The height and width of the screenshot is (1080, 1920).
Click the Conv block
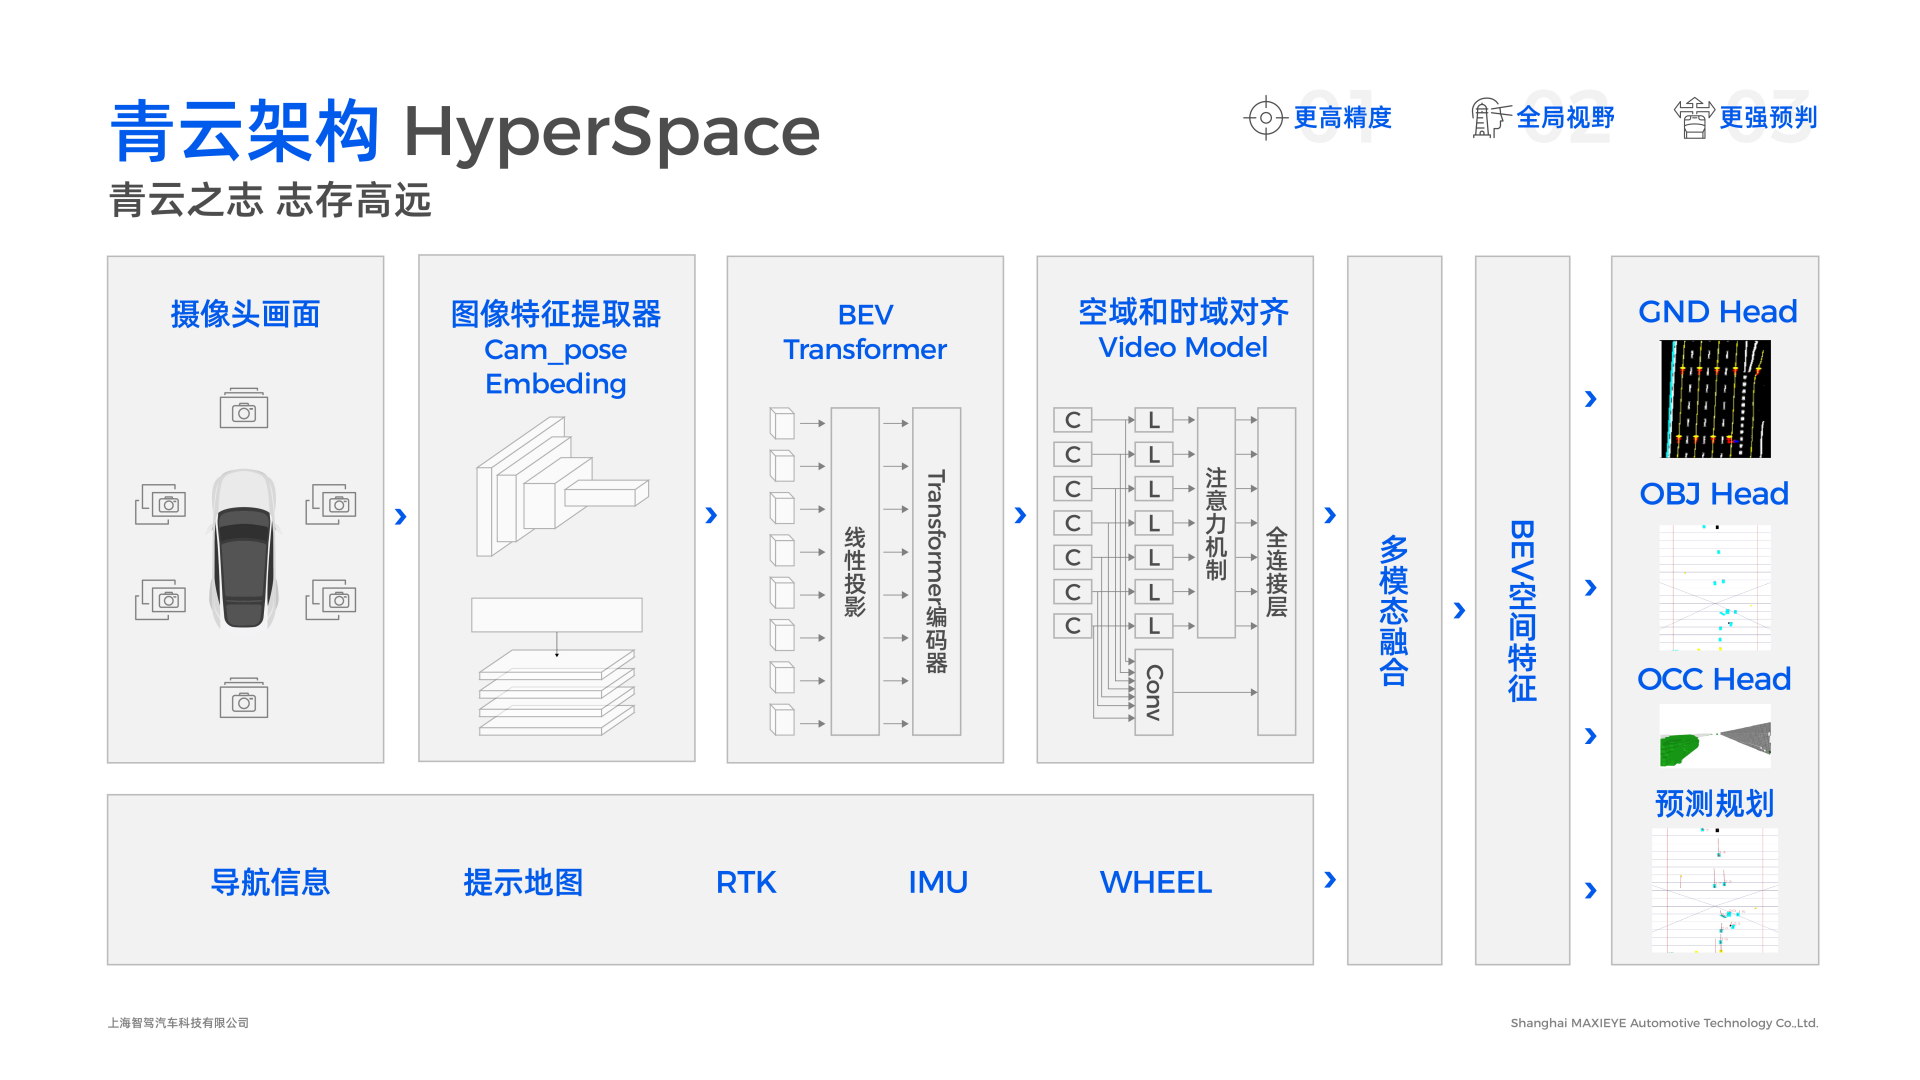click(x=1154, y=692)
